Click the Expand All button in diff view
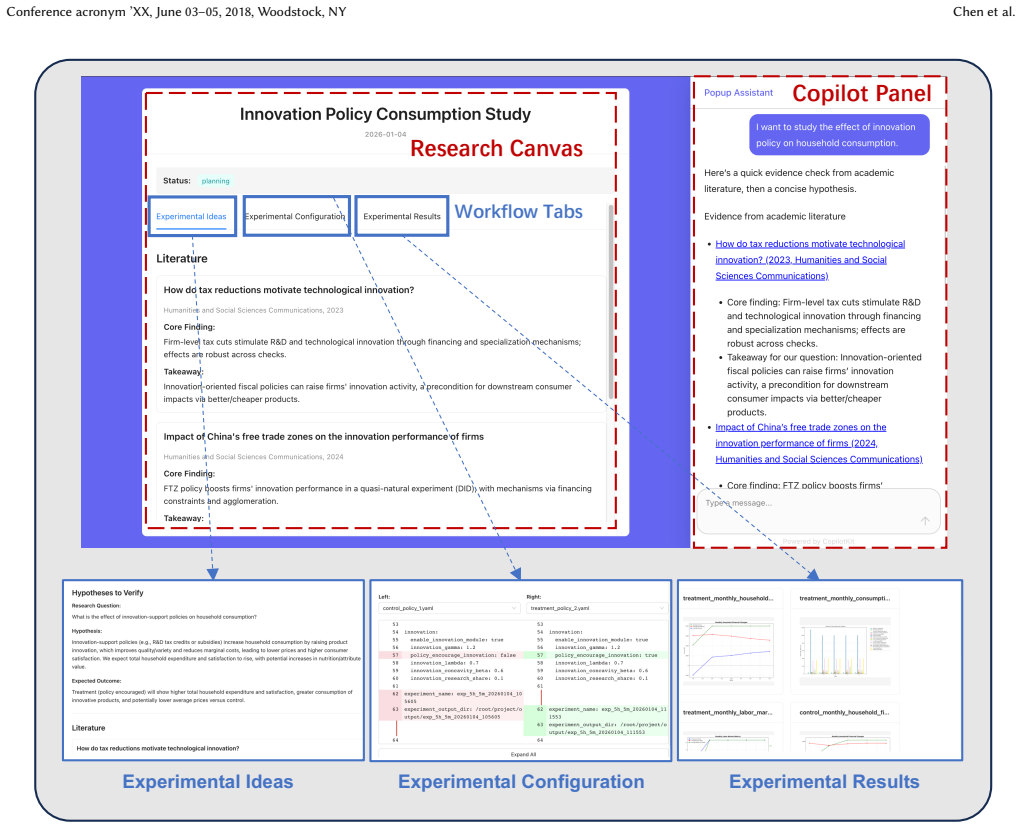 524,754
